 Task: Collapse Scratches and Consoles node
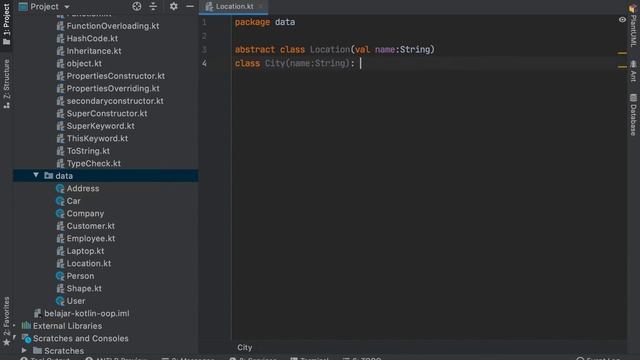click(x=15, y=338)
